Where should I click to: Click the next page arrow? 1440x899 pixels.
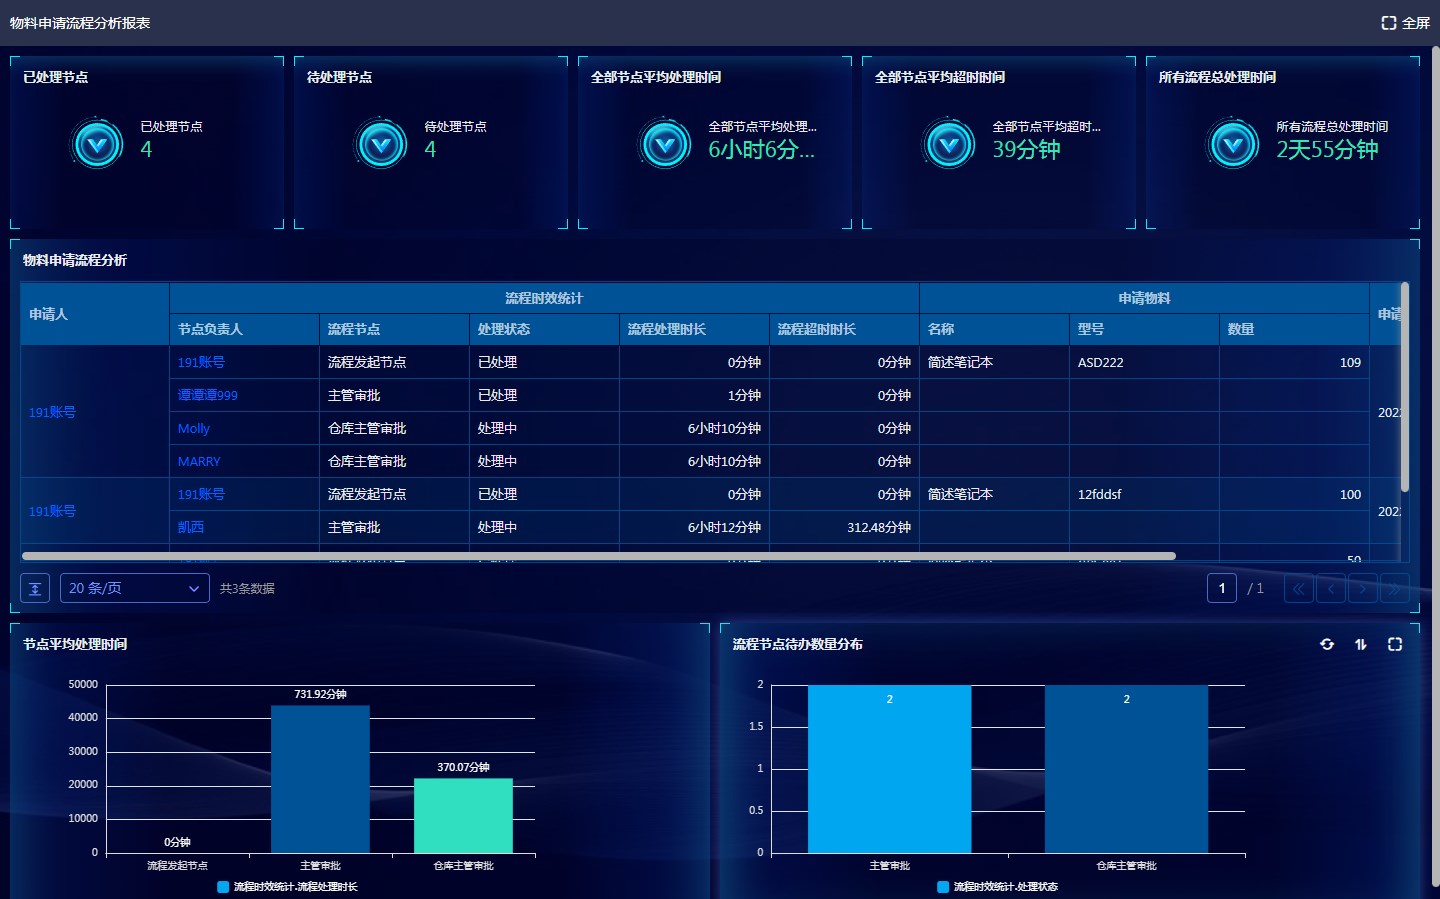pos(1362,588)
